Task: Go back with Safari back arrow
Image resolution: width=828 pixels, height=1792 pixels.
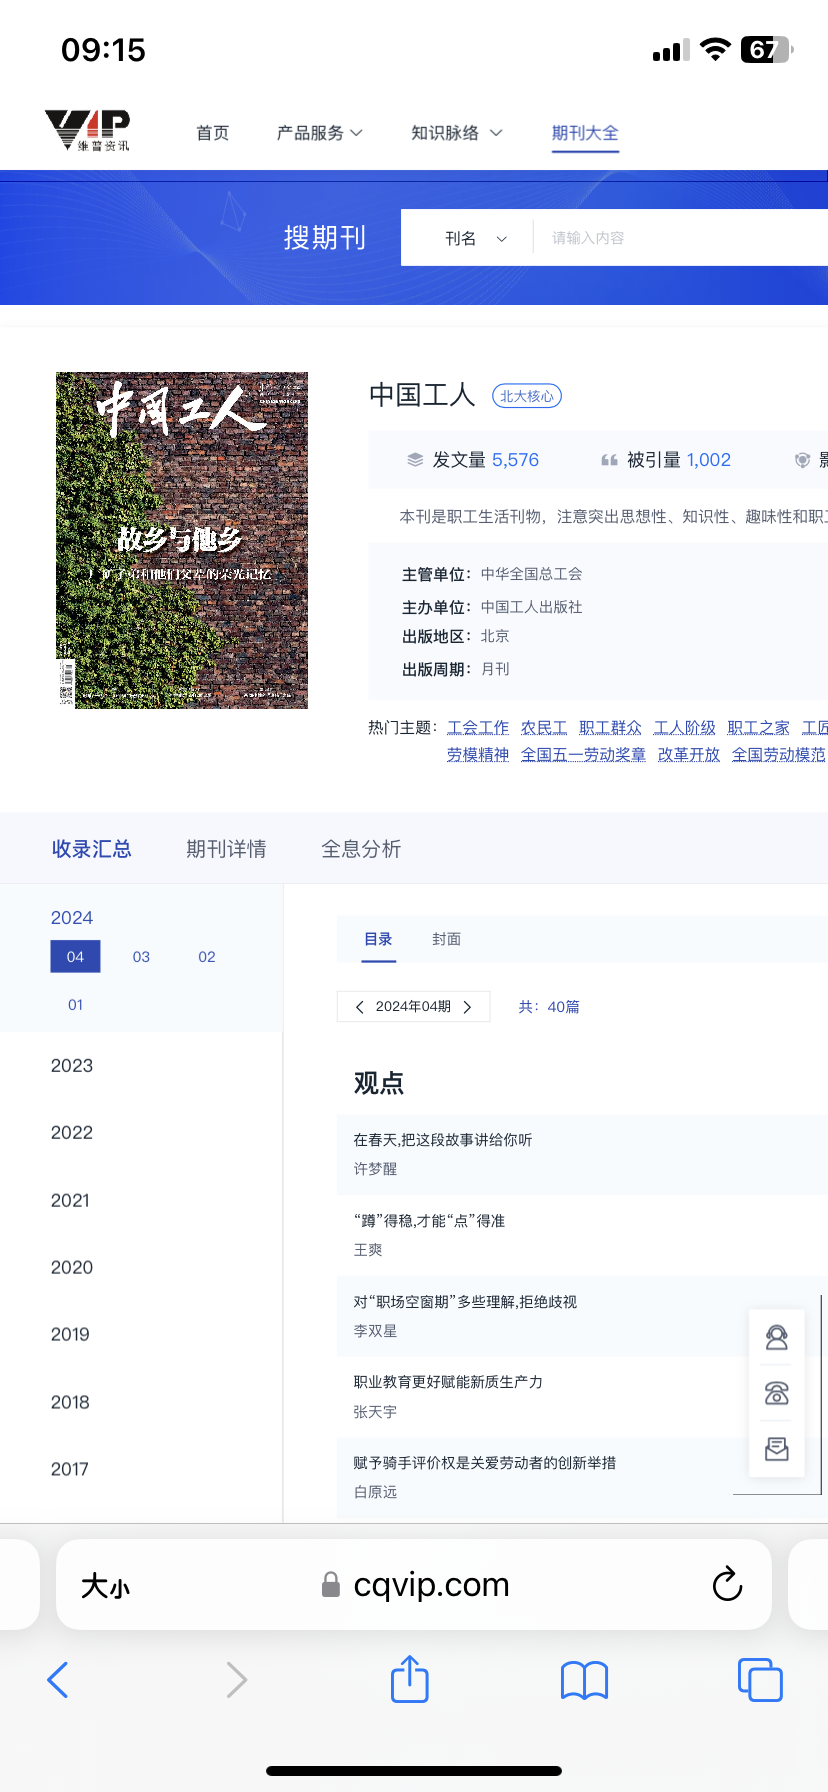Action: coord(58,1680)
